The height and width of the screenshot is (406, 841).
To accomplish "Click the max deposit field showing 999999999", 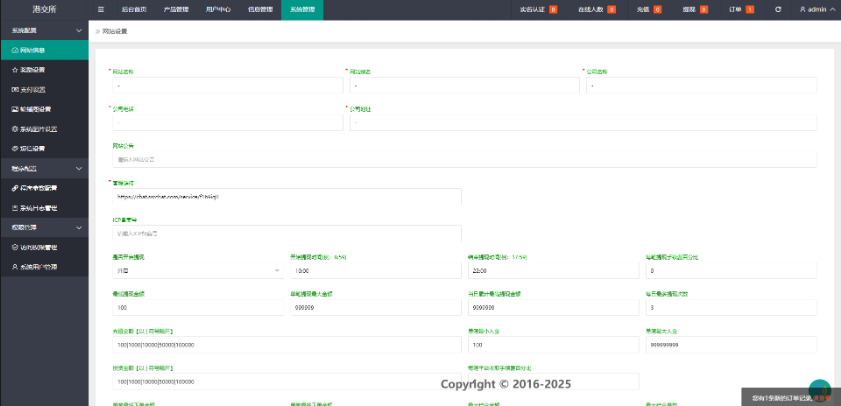I will point(732,345).
